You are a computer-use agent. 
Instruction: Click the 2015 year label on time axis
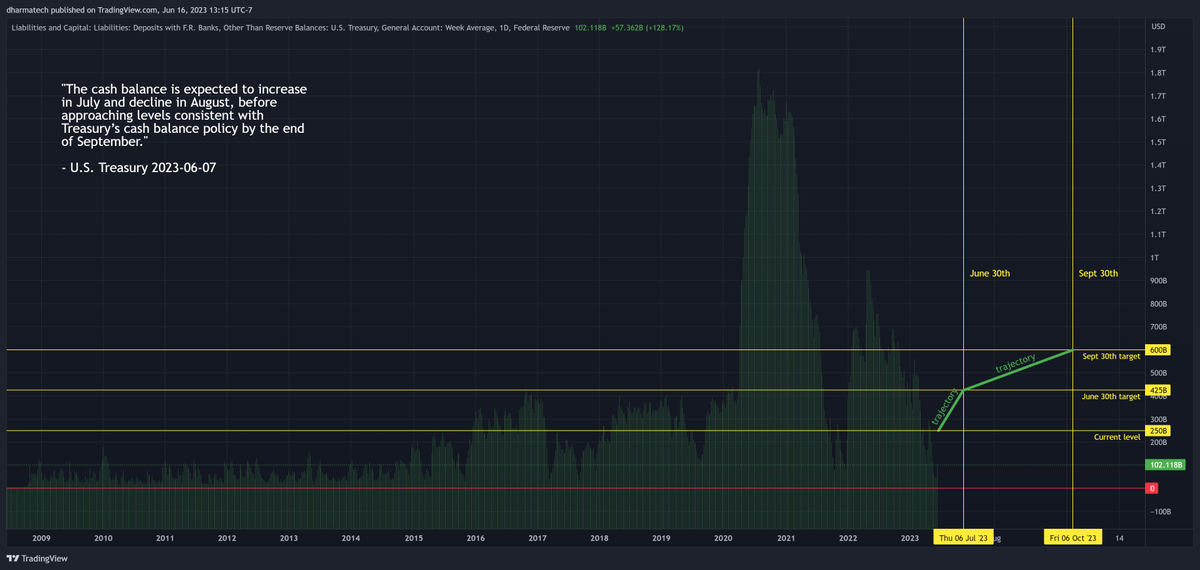(x=413, y=538)
